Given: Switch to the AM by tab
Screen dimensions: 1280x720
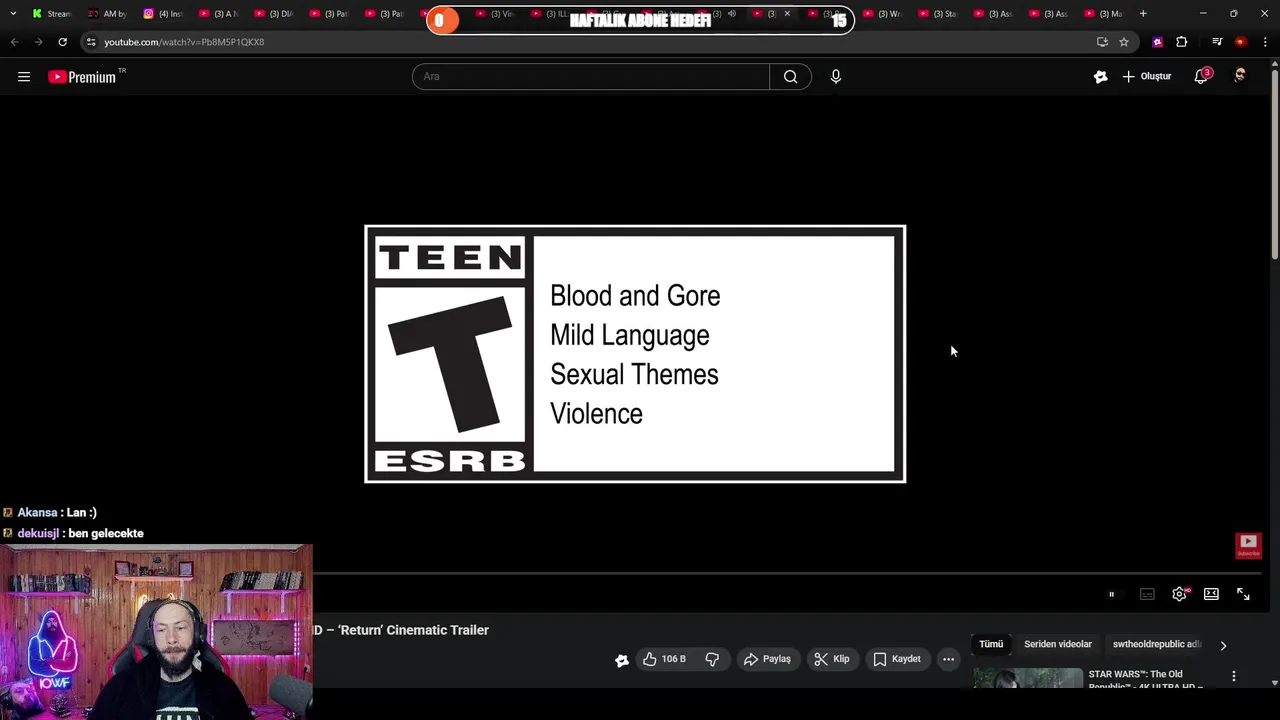Looking at the screenshot, I should pyautogui.click(x=107, y=14).
